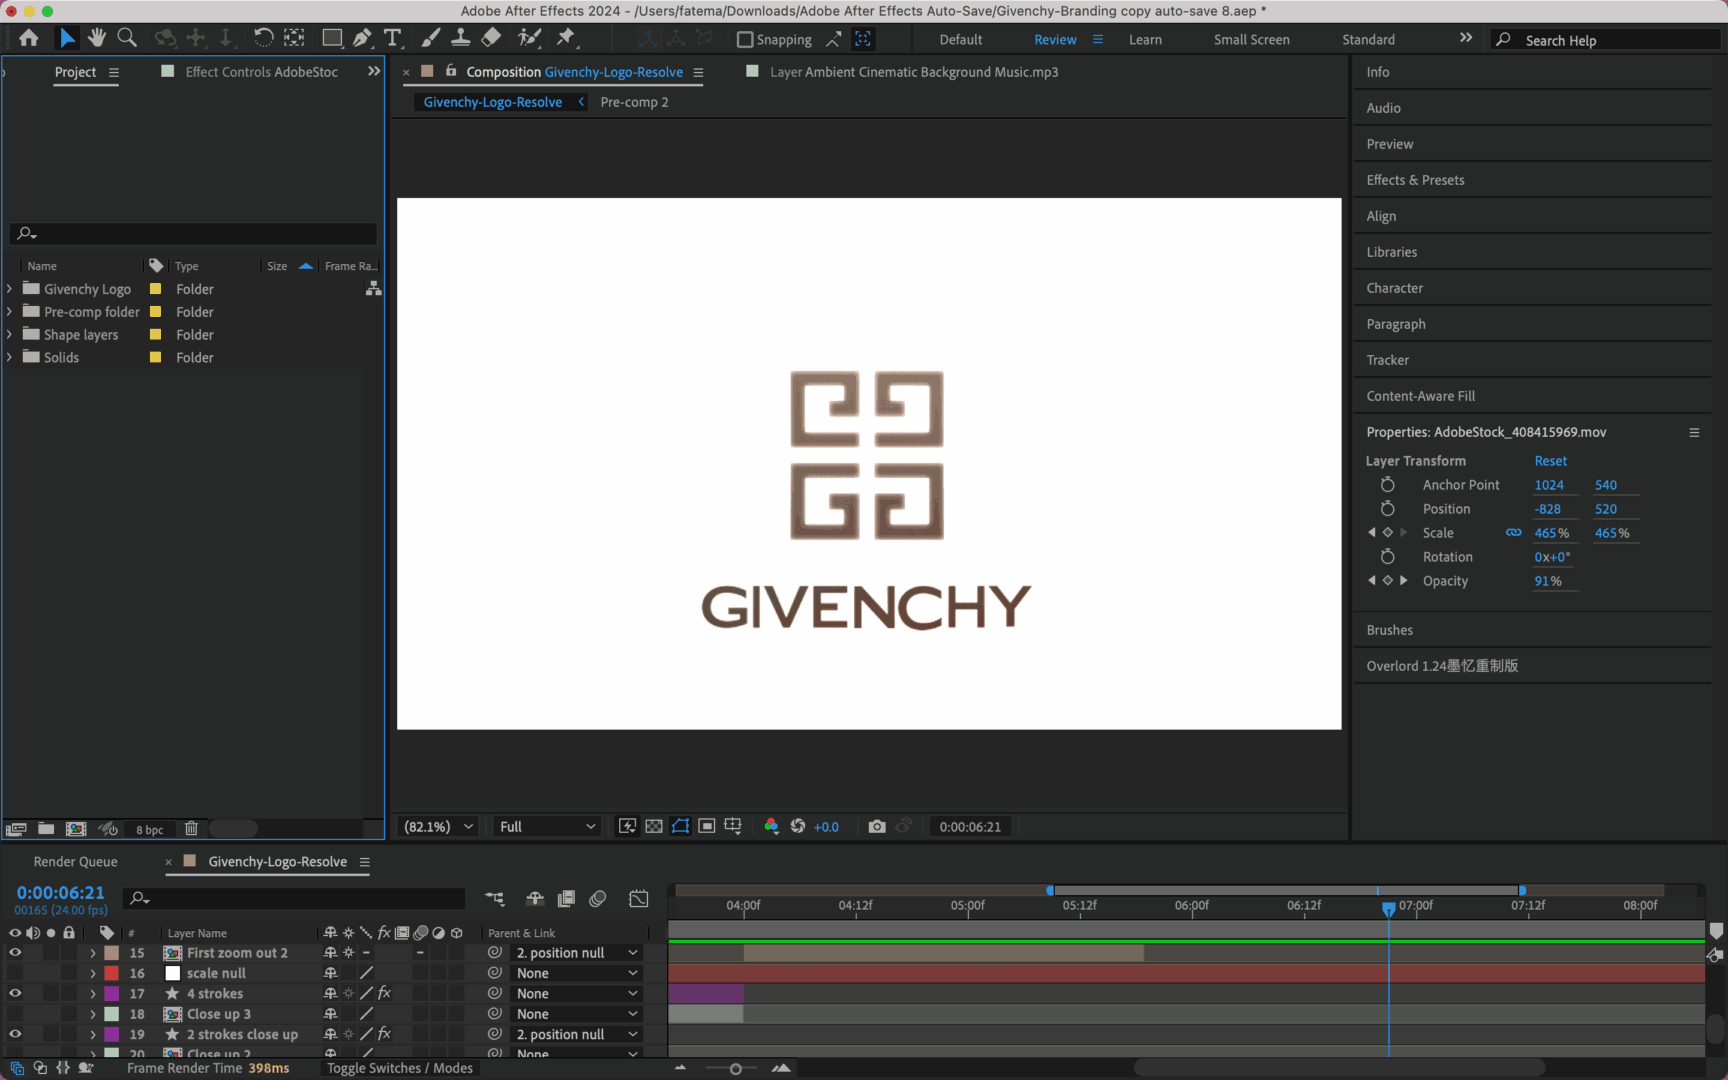Switch to the Render Queue tab
The image size is (1728, 1080).
point(75,862)
